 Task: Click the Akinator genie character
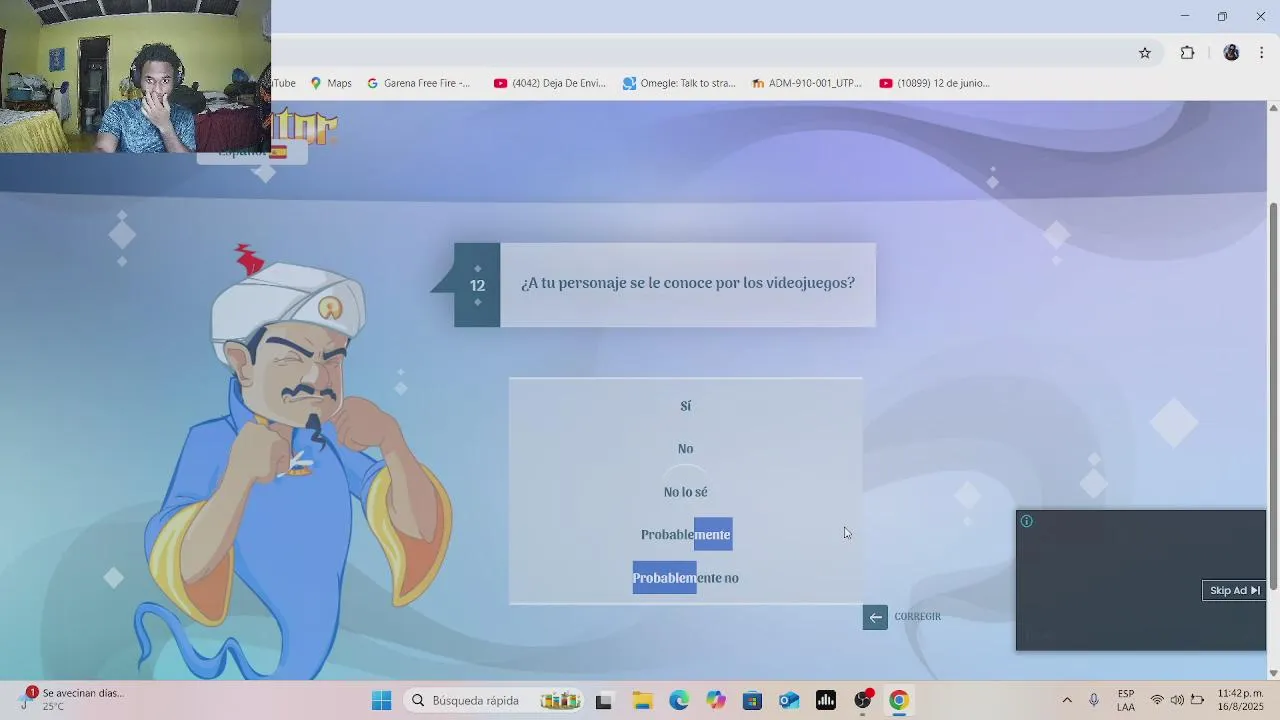pos(300,460)
